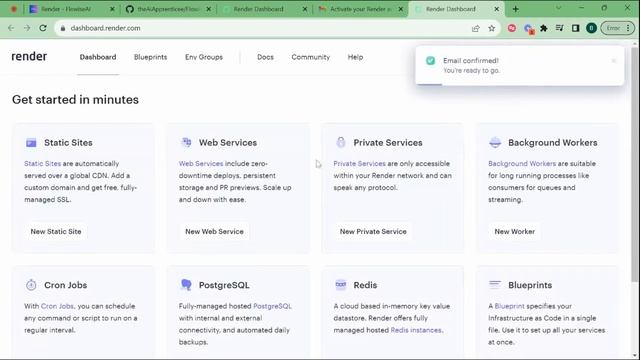Open the tab search dropdown arrow
This screenshot has width=640, height=360.
click(558, 8)
